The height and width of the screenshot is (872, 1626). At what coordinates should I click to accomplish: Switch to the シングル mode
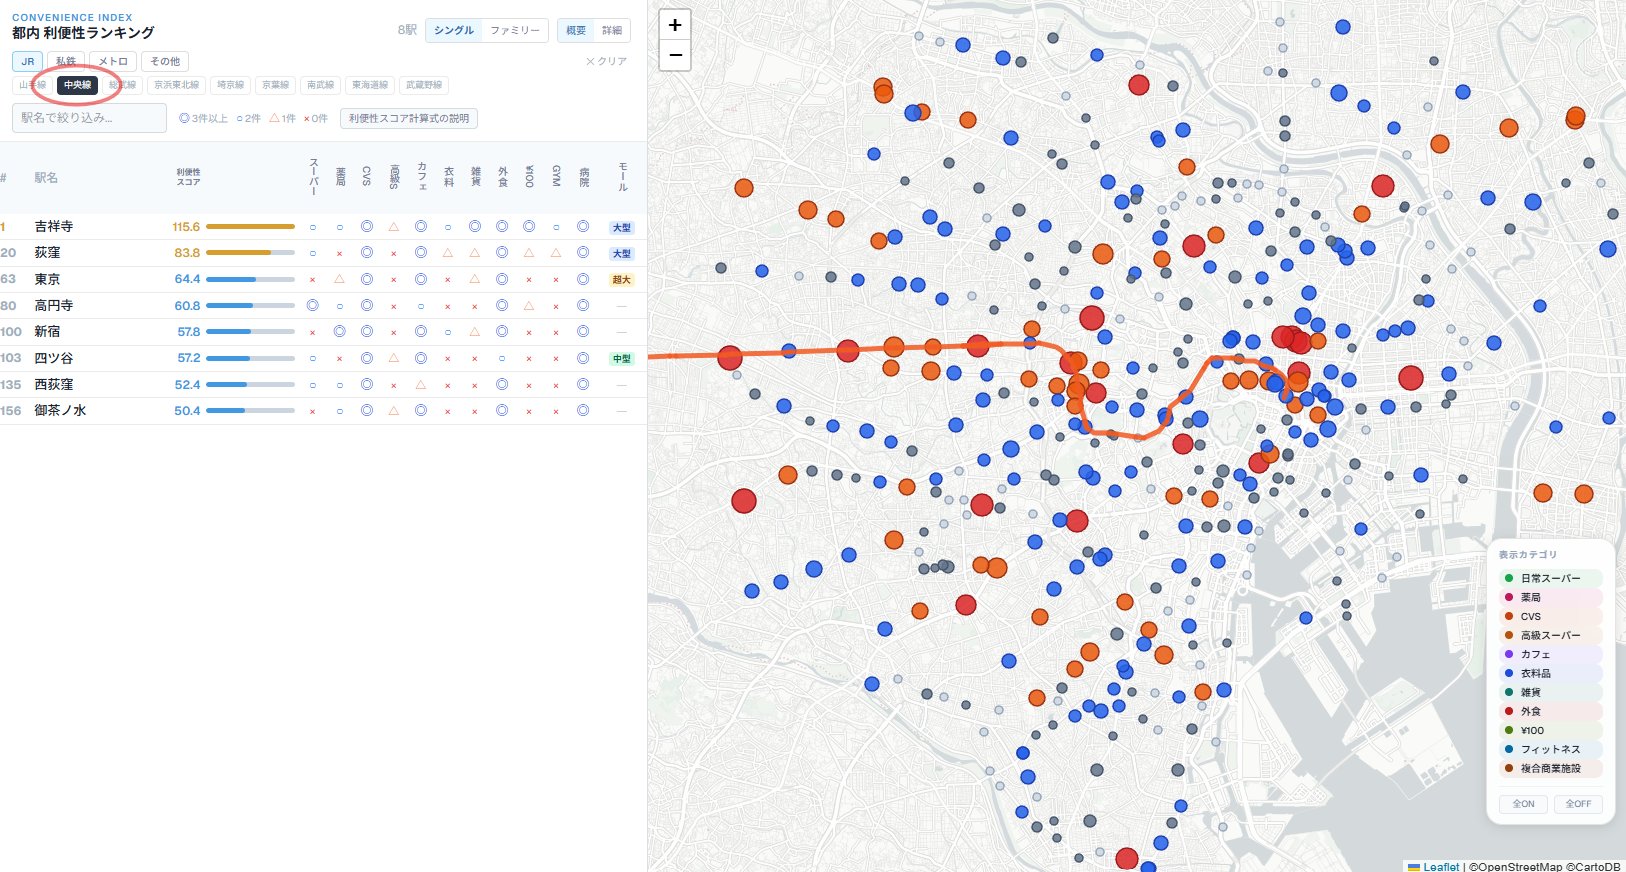coord(454,31)
